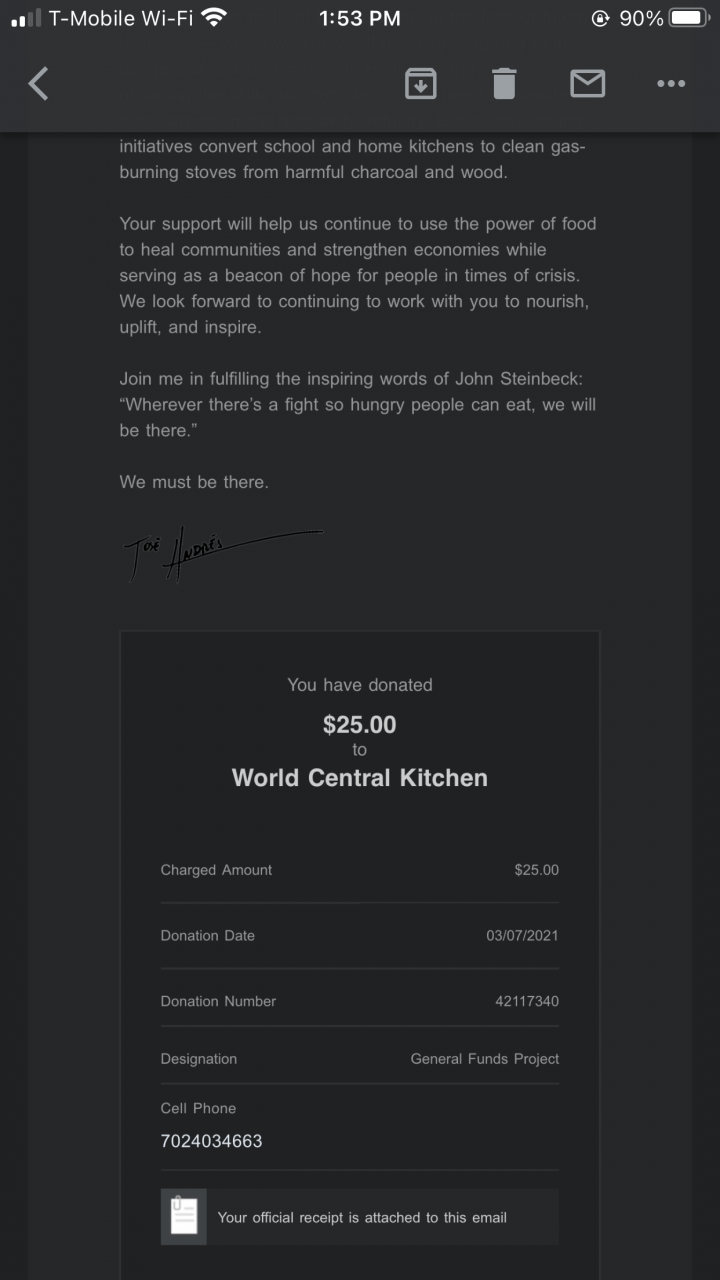720x1280 pixels.
Task: Tap the cellular signal strength bars
Action: pos(26,18)
